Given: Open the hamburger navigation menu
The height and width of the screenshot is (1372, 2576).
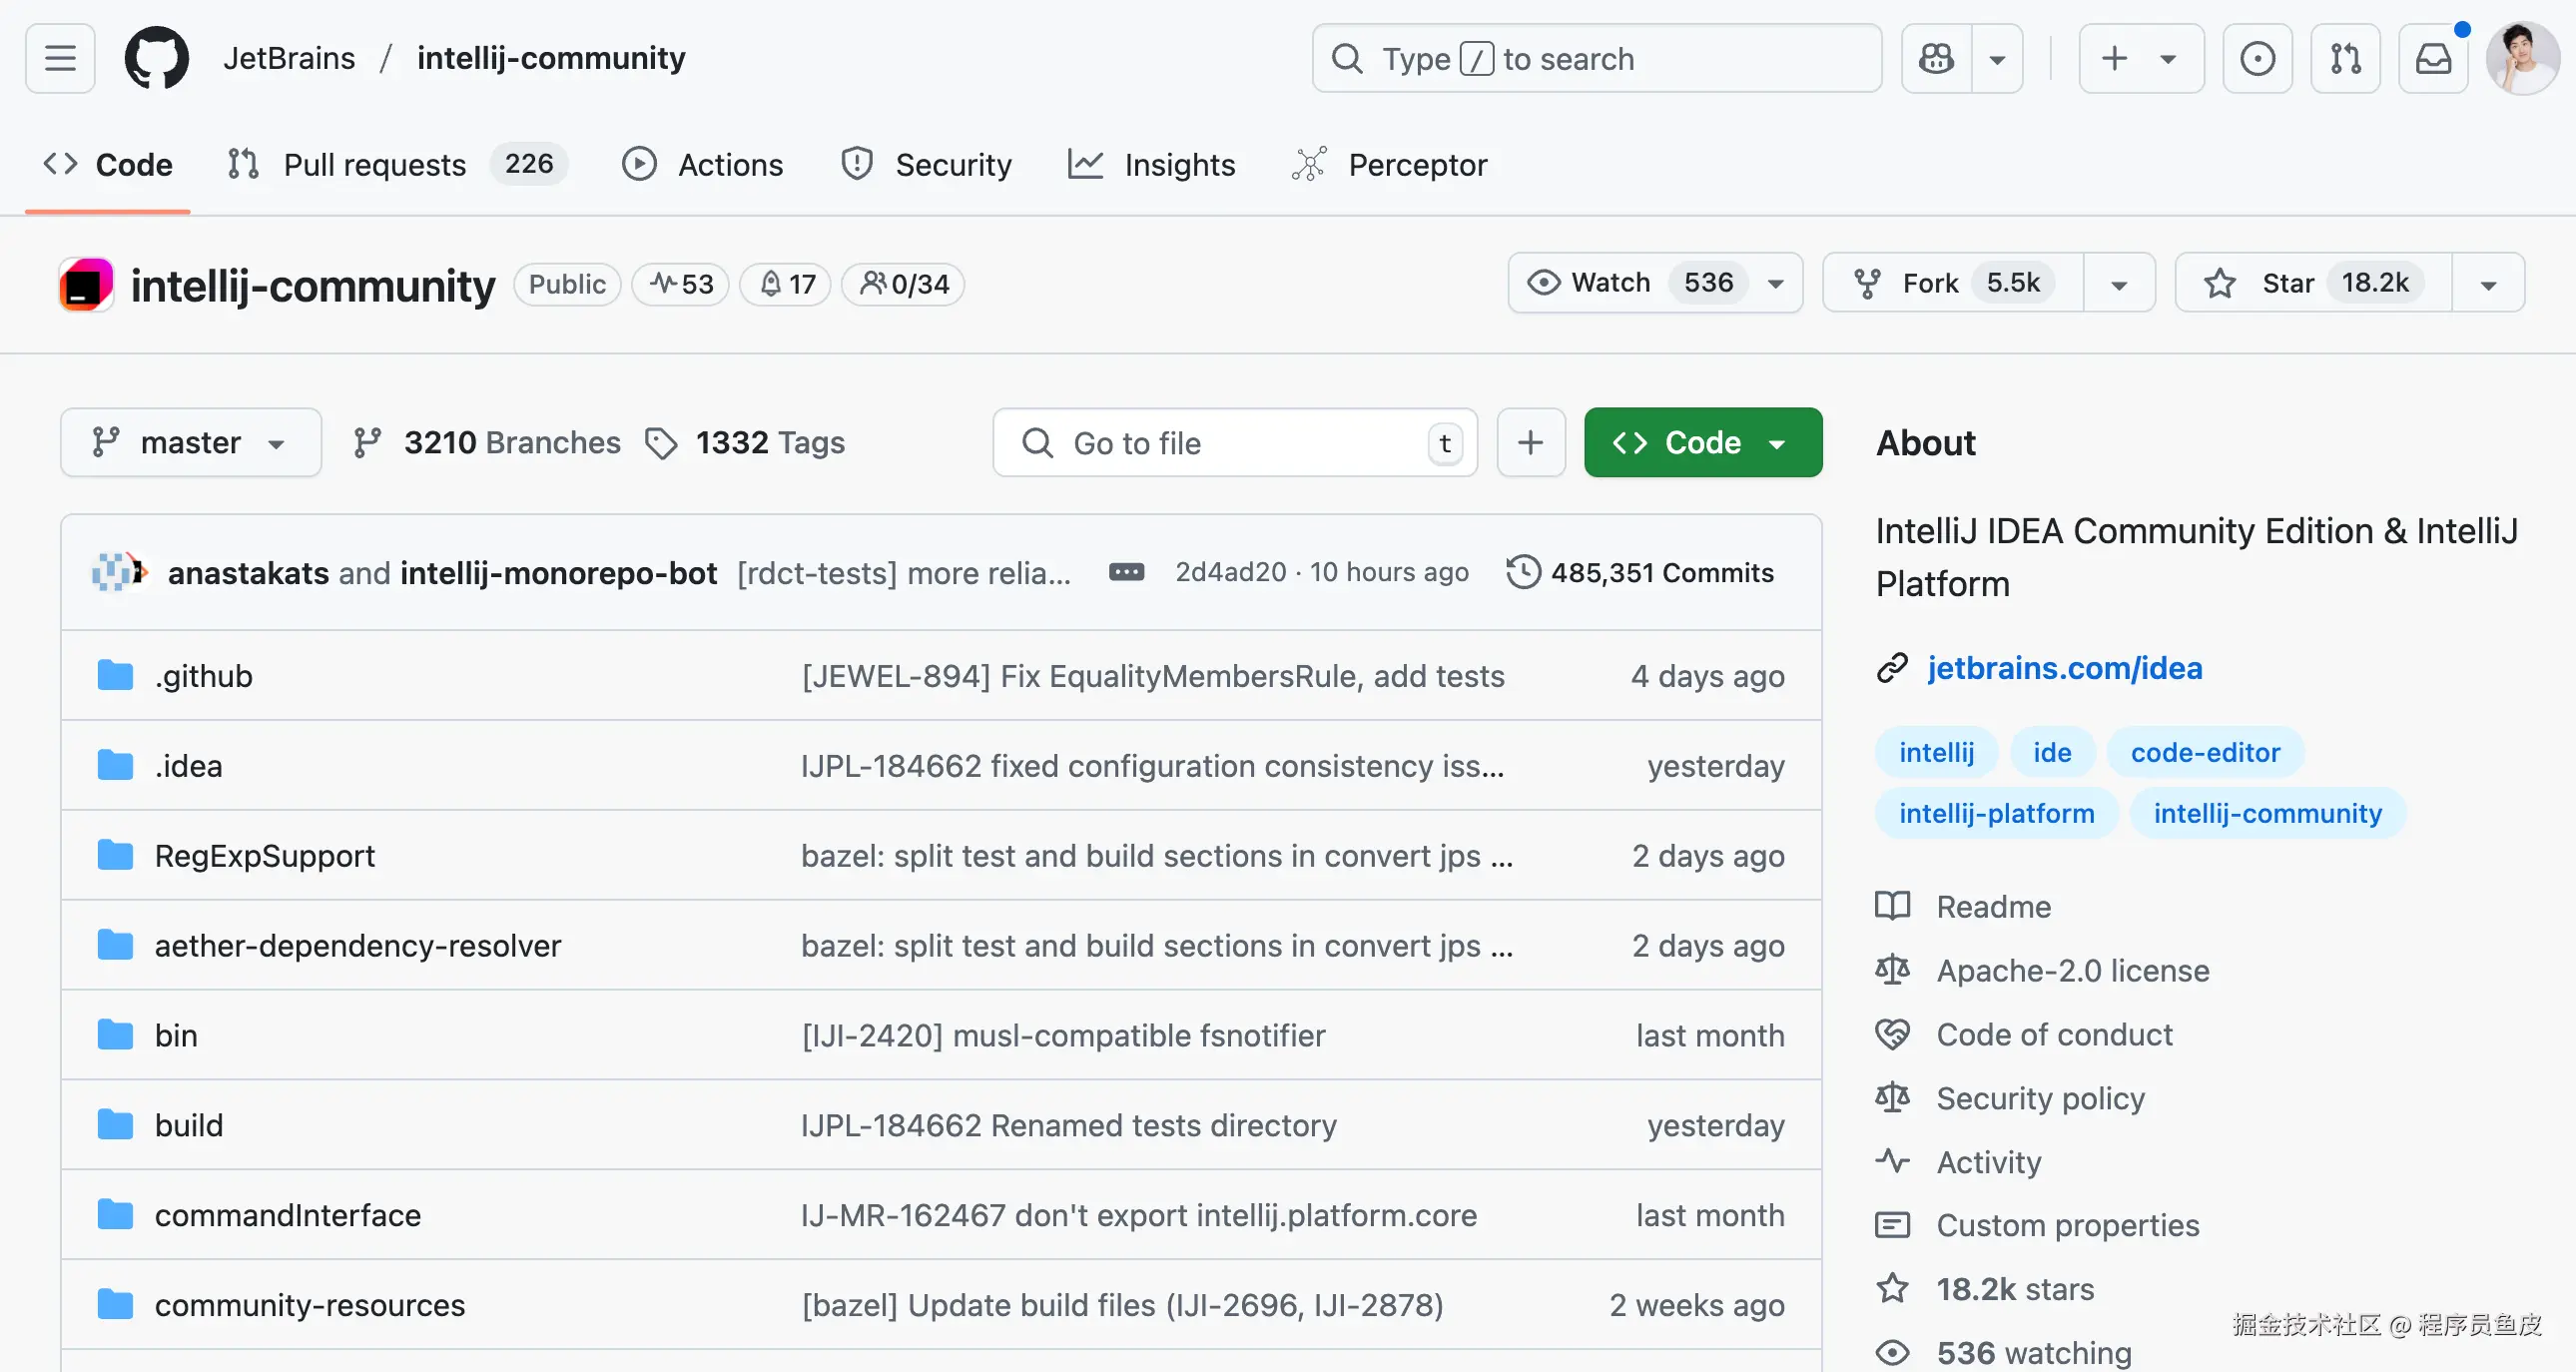Looking at the screenshot, I should tap(60, 58).
